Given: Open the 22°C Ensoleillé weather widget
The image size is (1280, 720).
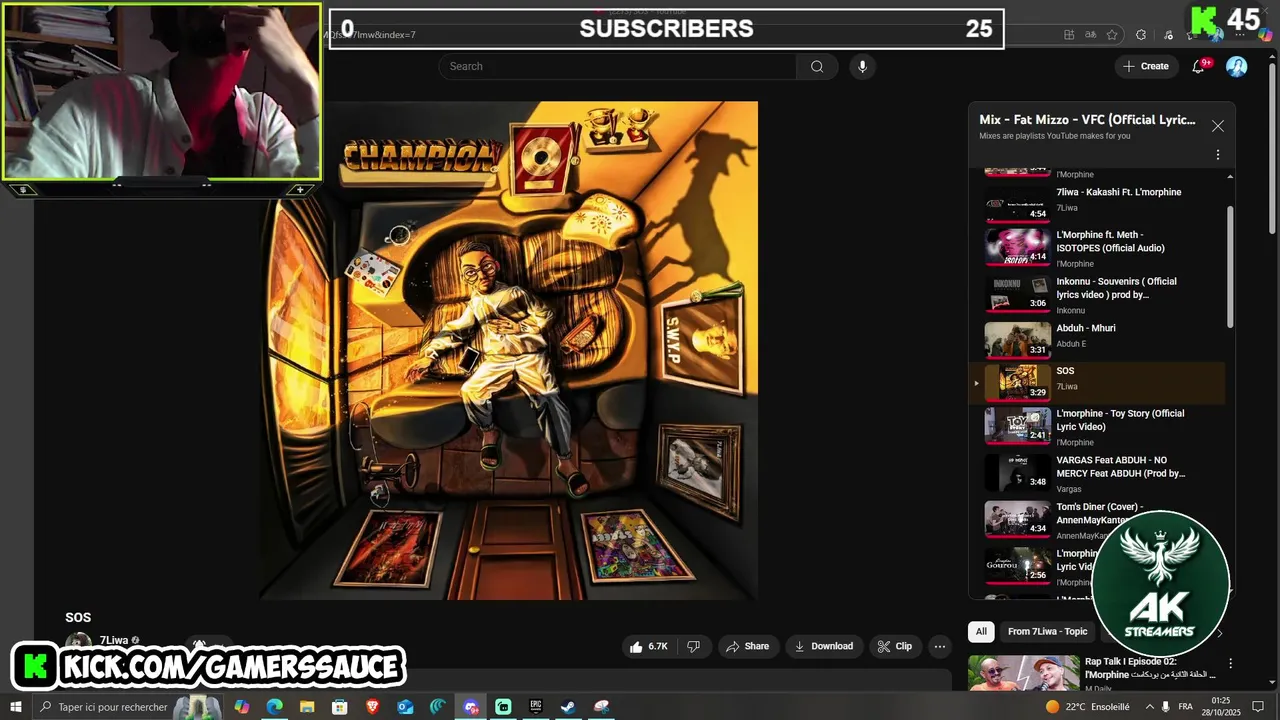Looking at the screenshot, I should (x=1087, y=707).
